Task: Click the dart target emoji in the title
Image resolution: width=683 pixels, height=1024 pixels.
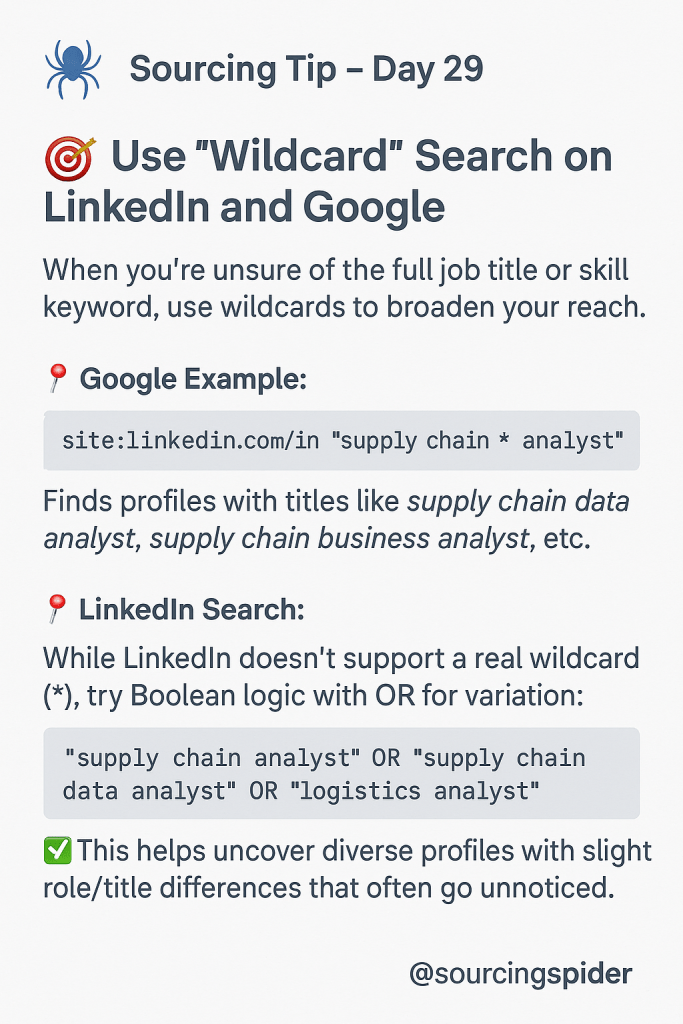Action: (70, 158)
